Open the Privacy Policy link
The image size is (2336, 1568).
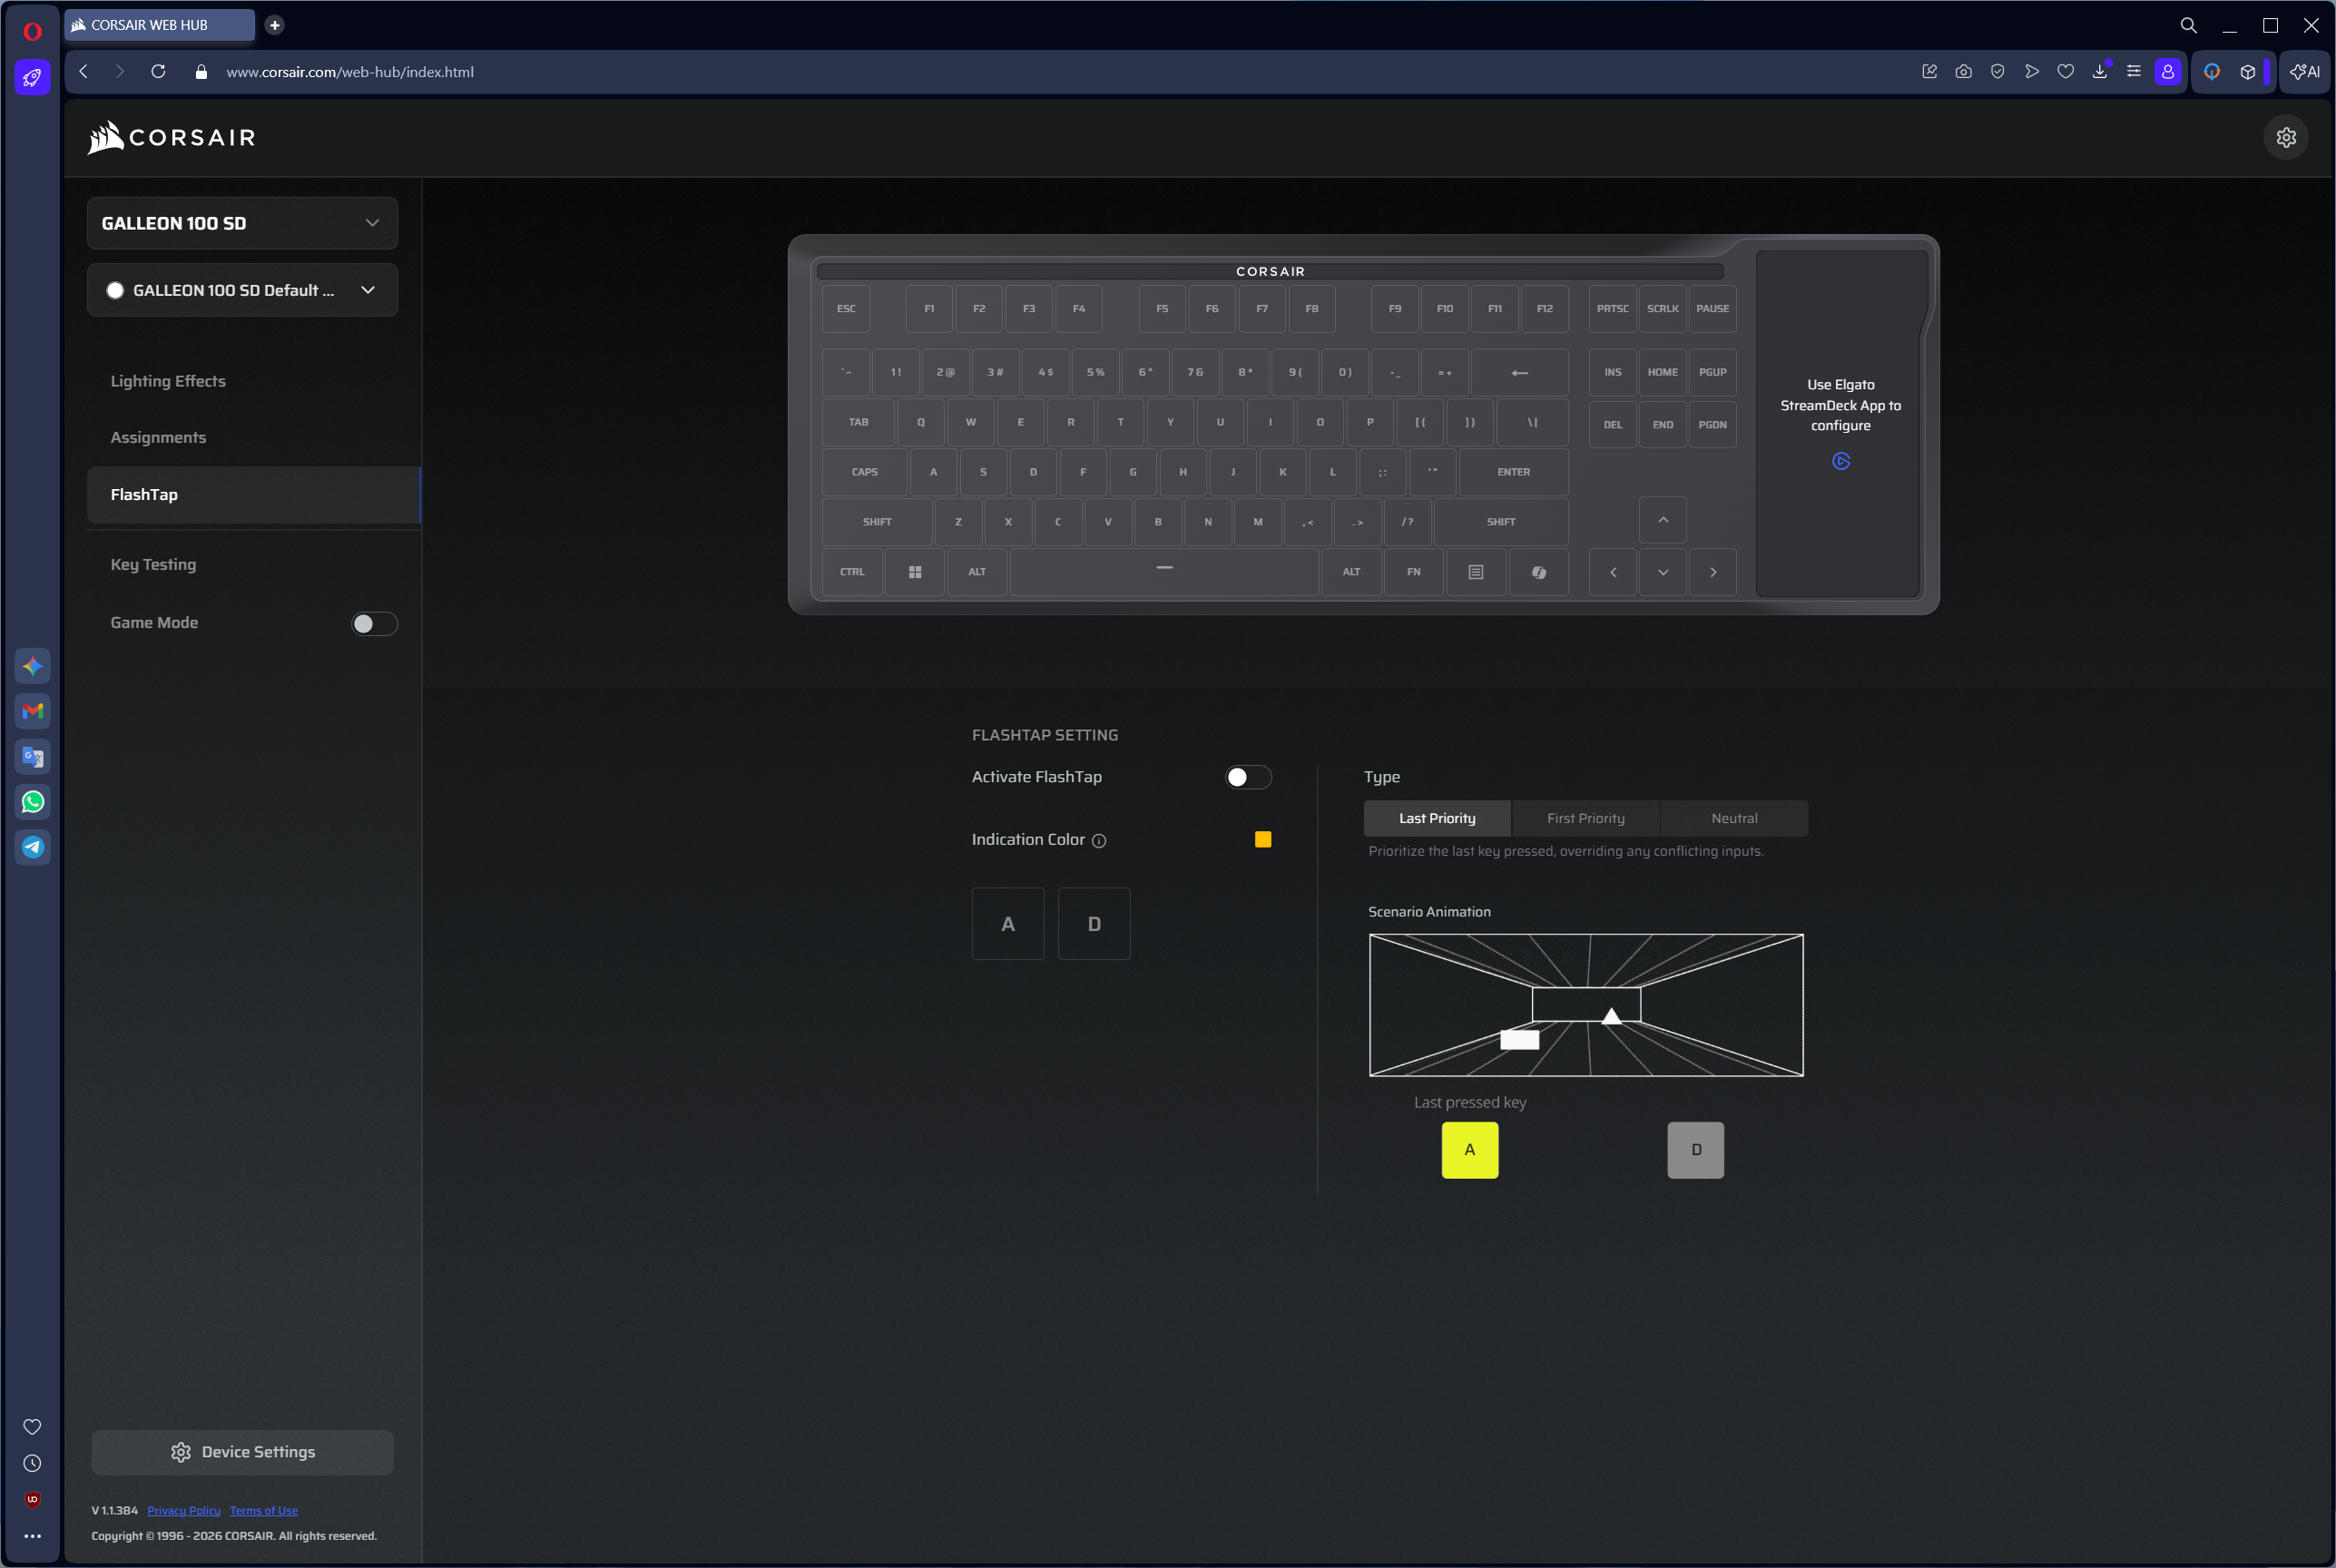tap(183, 1510)
